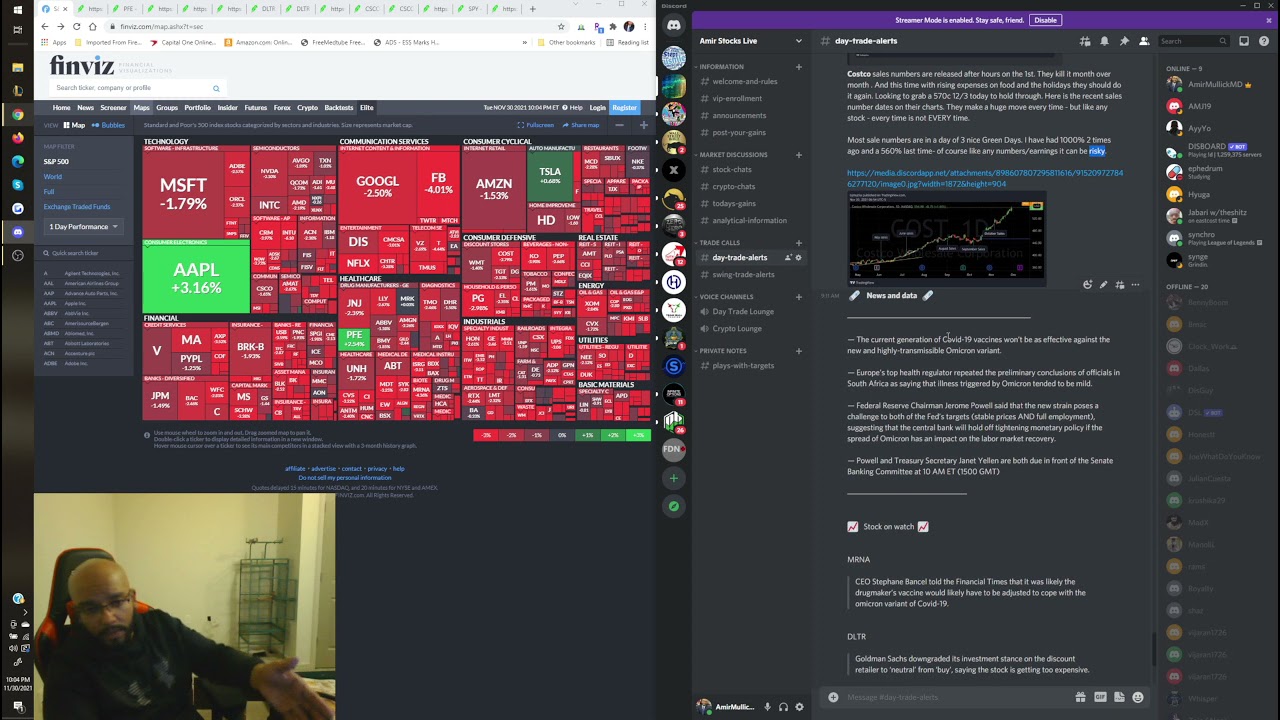Click Share map link
The height and width of the screenshot is (720, 1280).
pos(581,125)
